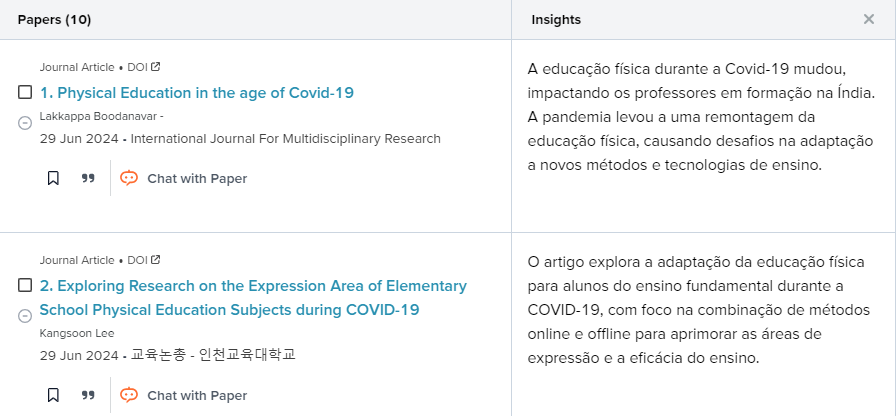Bookmark the Physical Education in Covid-19 paper
The height and width of the screenshot is (416, 896).
pos(53,178)
